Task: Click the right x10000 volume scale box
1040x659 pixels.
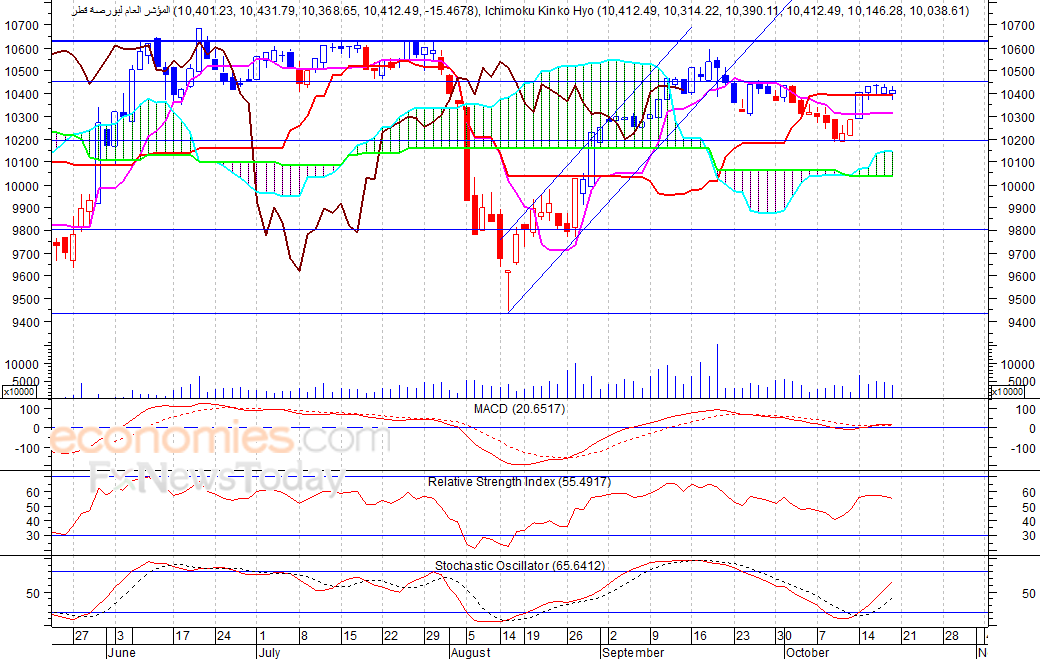Action: point(1007,392)
